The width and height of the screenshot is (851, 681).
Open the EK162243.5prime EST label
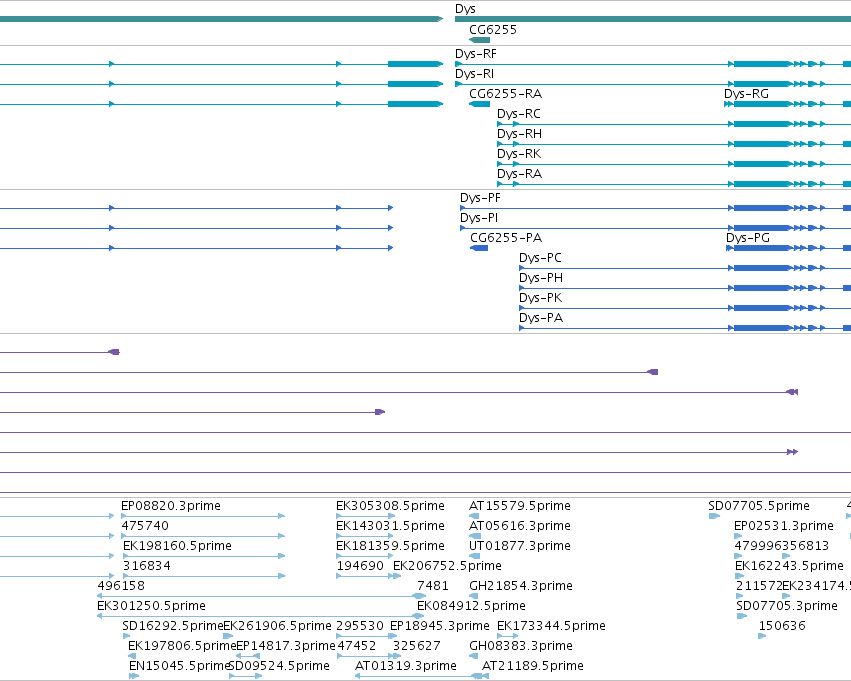(789, 567)
